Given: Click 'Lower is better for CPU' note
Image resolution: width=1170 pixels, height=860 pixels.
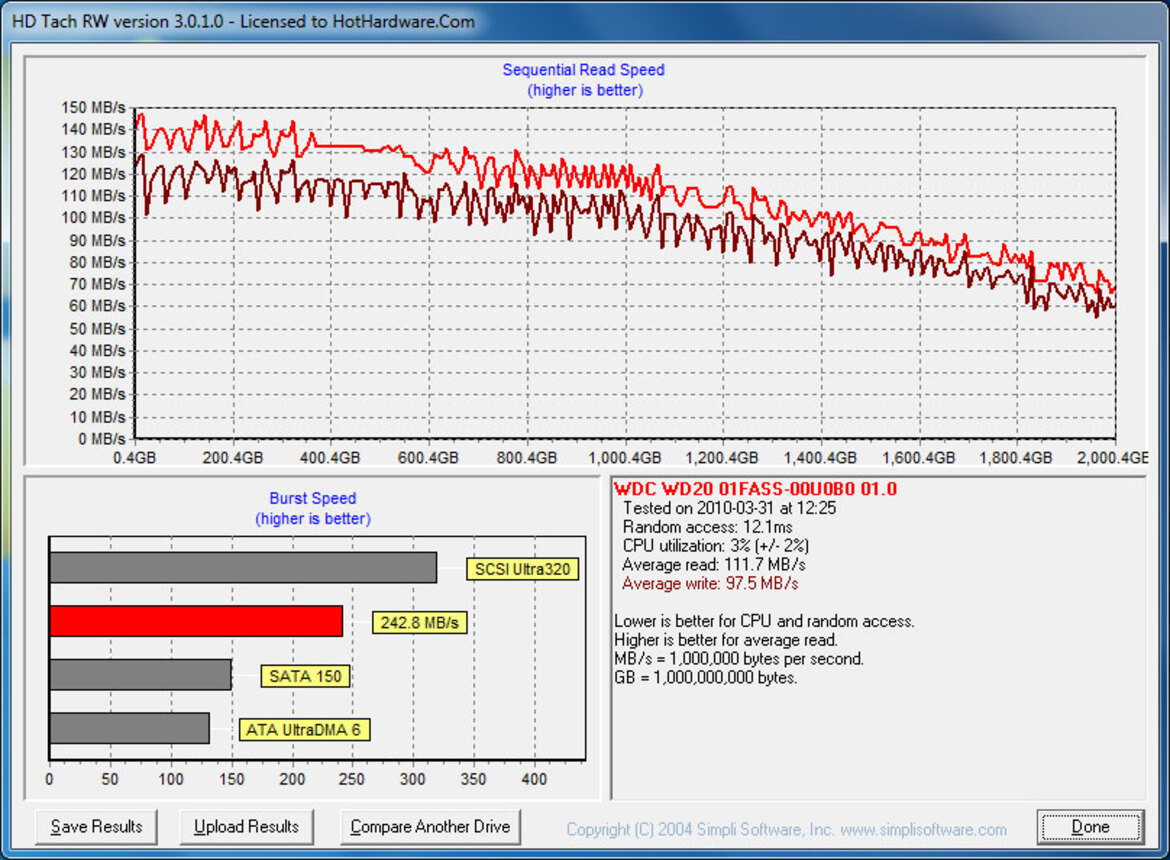Looking at the screenshot, I should pyautogui.click(x=764, y=621).
